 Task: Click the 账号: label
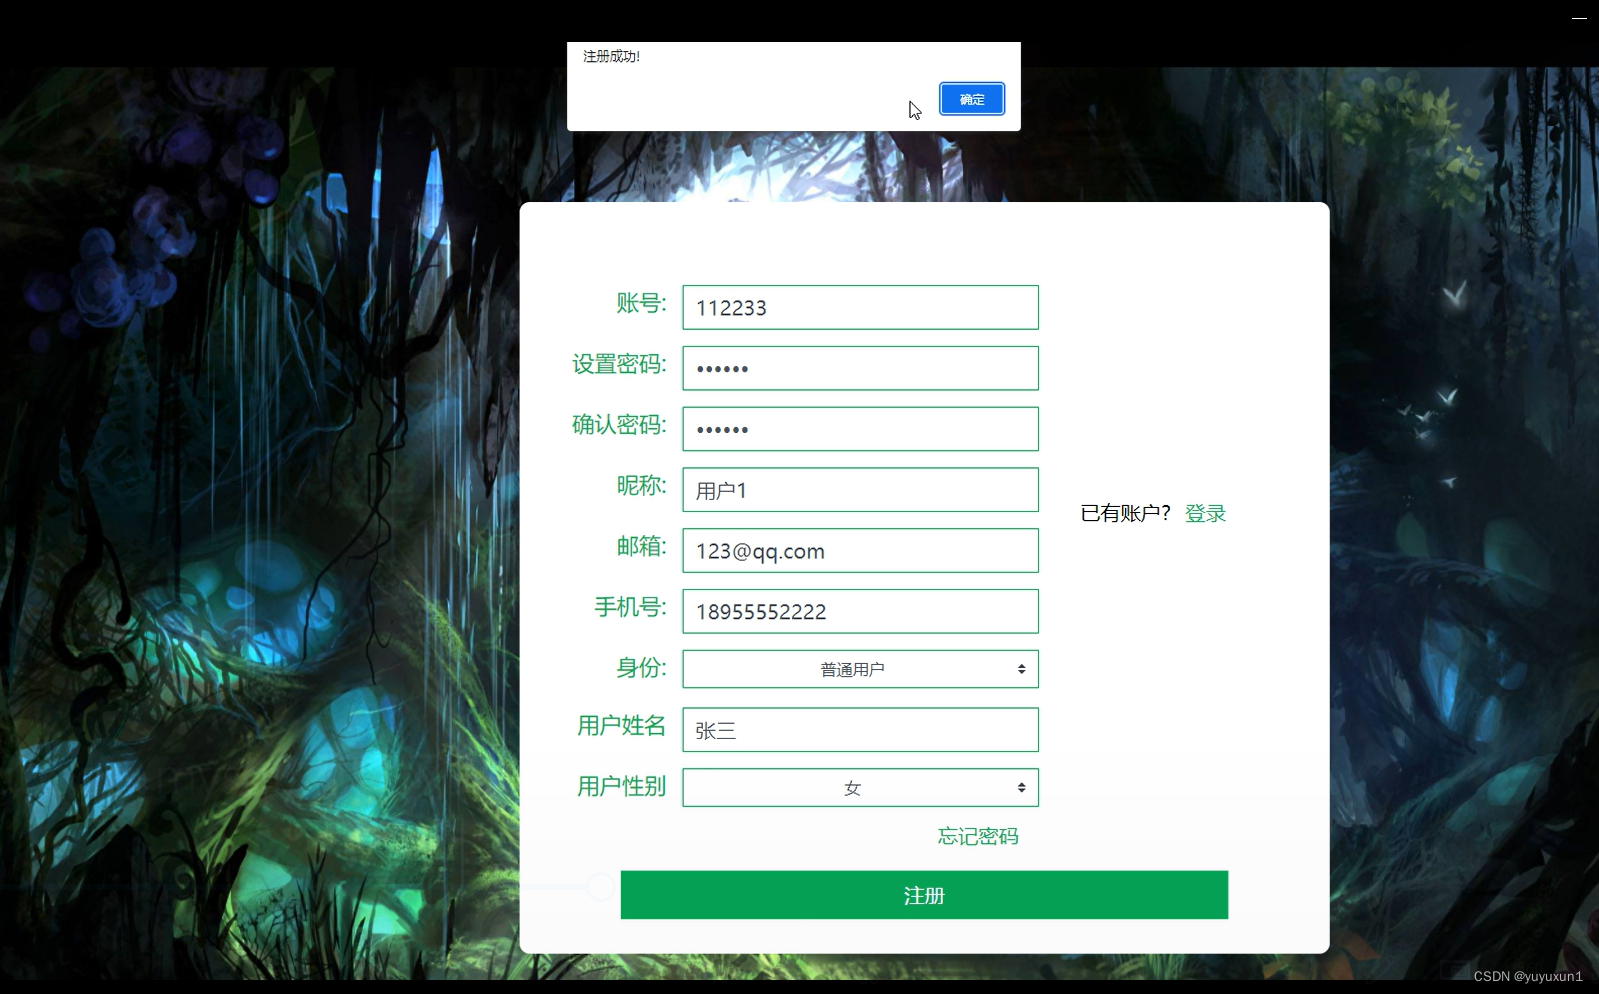point(641,303)
